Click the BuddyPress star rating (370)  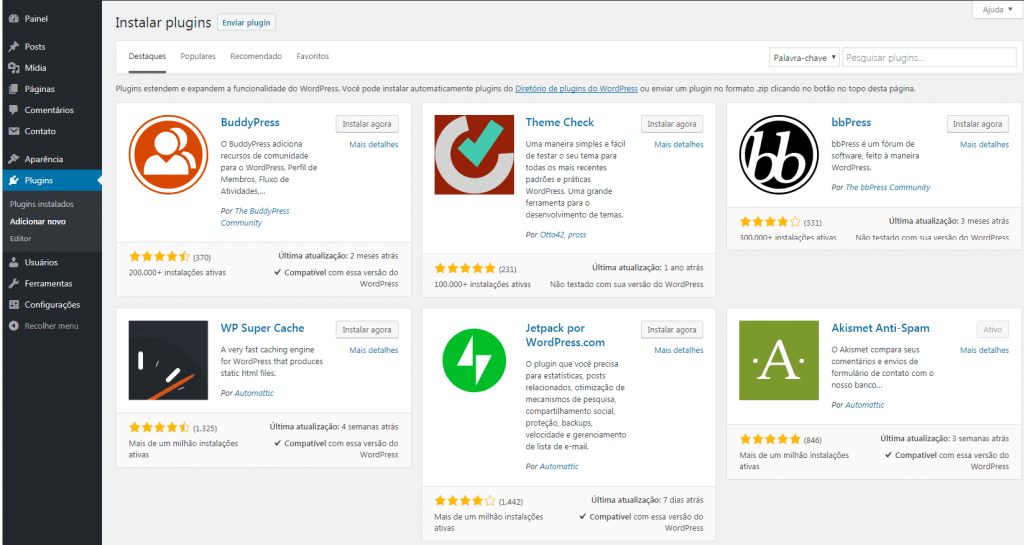pyautogui.click(x=159, y=257)
